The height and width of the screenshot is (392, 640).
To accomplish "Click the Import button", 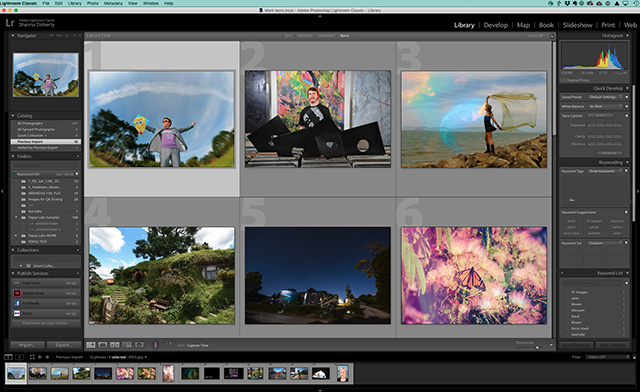I will coord(27,345).
